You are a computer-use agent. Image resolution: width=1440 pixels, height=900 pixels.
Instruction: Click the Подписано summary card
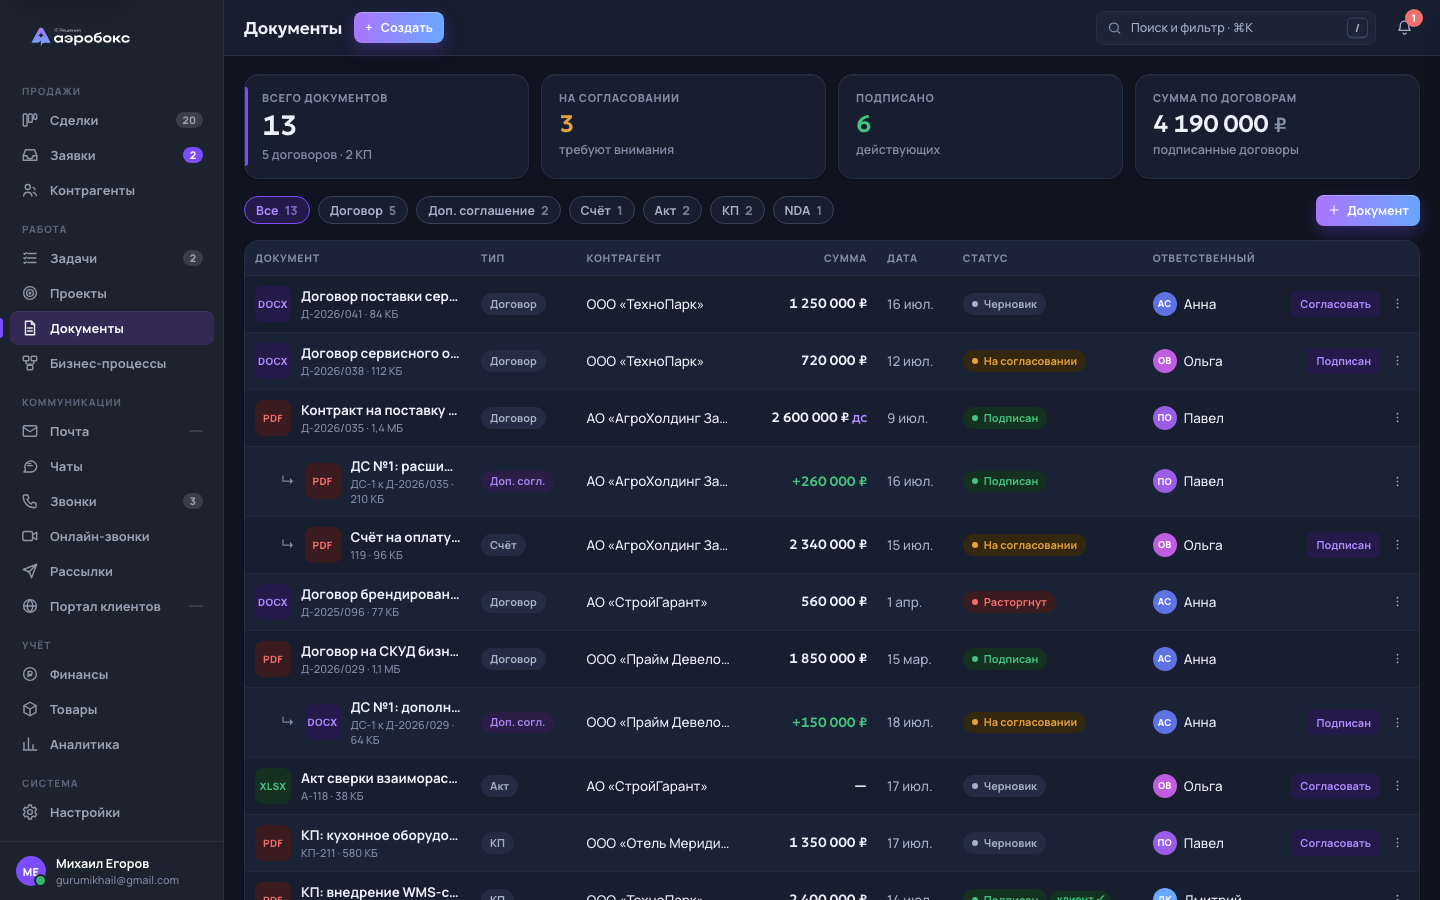pos(980,127)
